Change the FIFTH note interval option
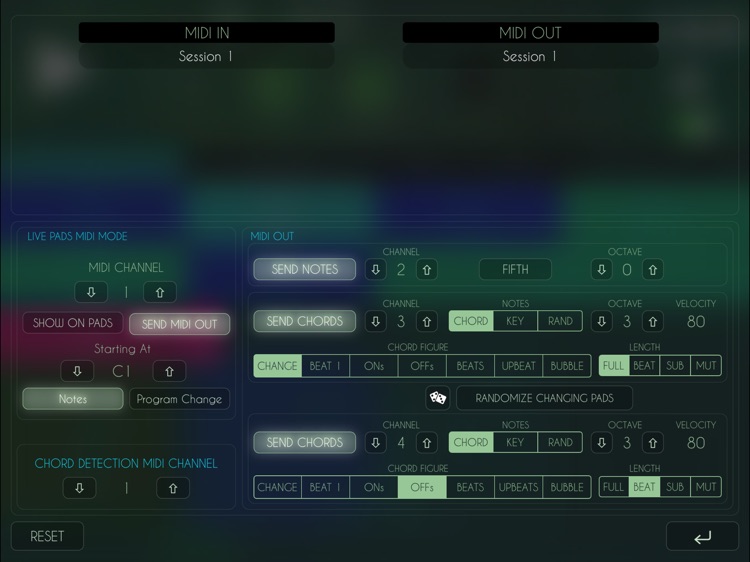Image resolution: width=750 pixels, height=562 pixels. point(515,269)
